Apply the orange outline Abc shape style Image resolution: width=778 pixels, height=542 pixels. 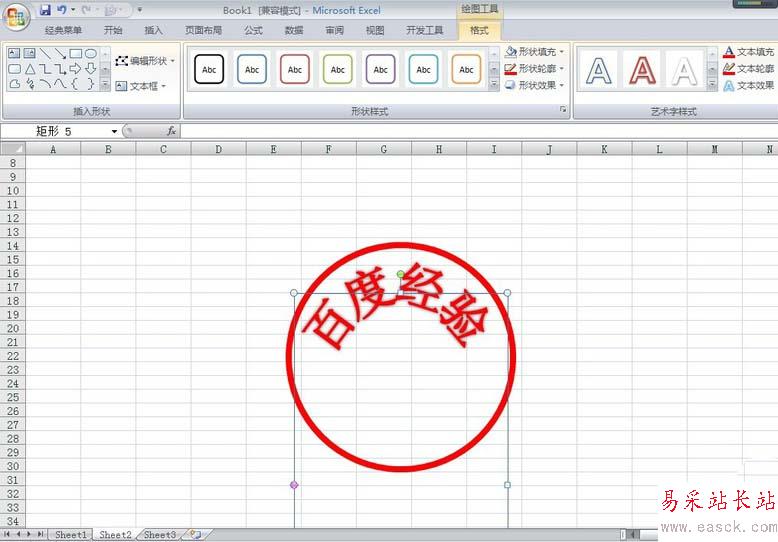click(466, 69)
